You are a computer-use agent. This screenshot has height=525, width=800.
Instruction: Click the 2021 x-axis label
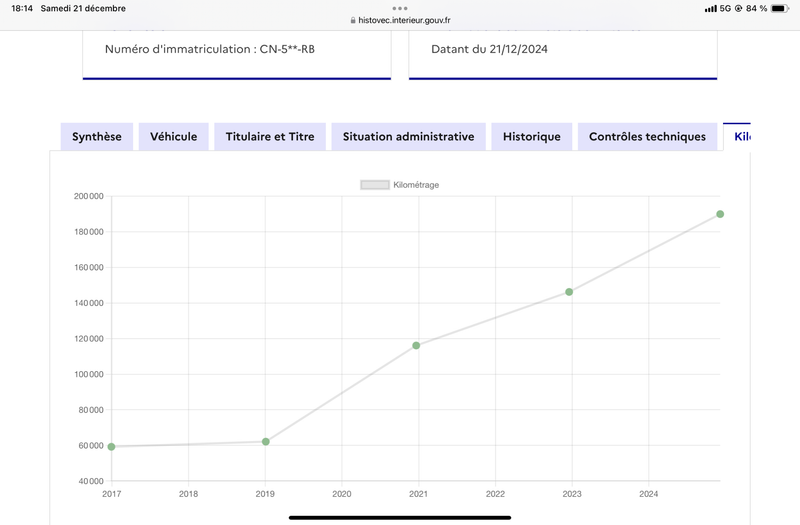[418, 494]
